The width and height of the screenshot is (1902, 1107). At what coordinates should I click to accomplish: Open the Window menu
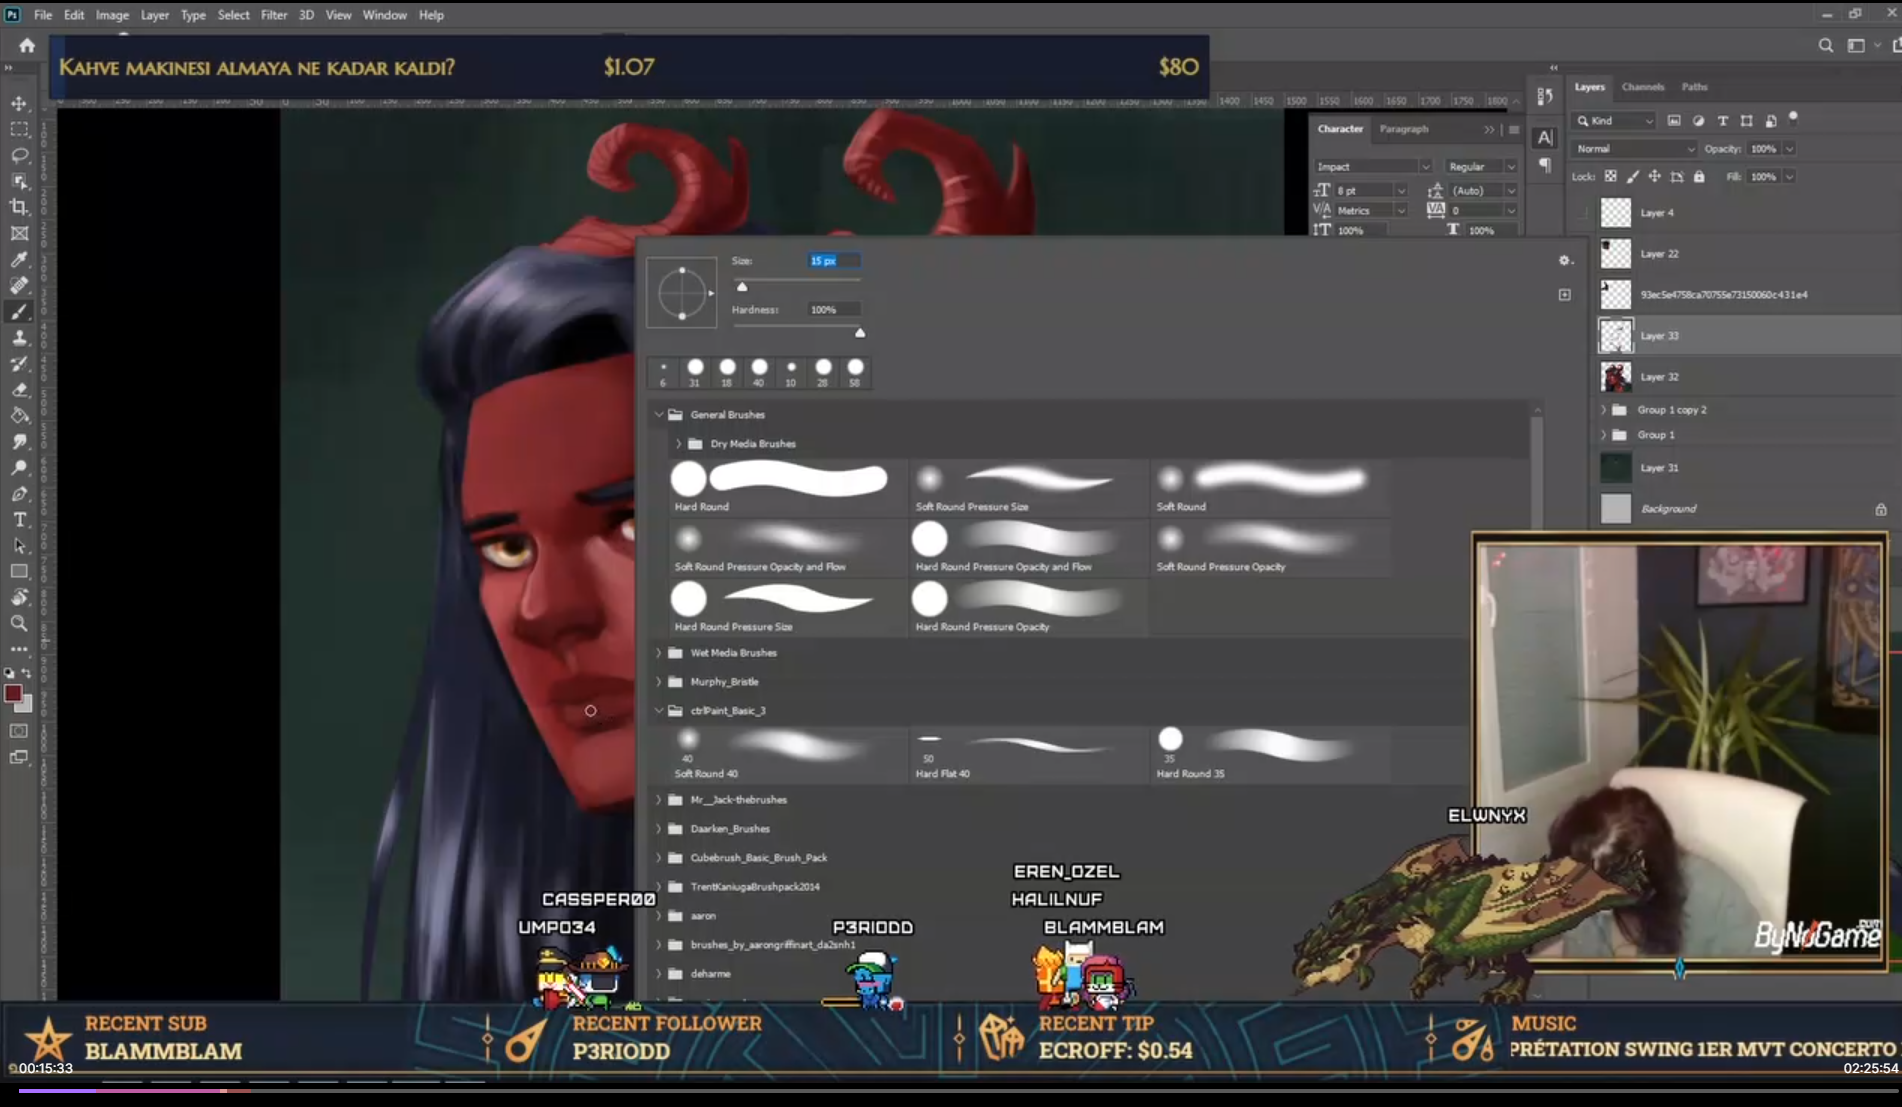[x=384, y=15]
